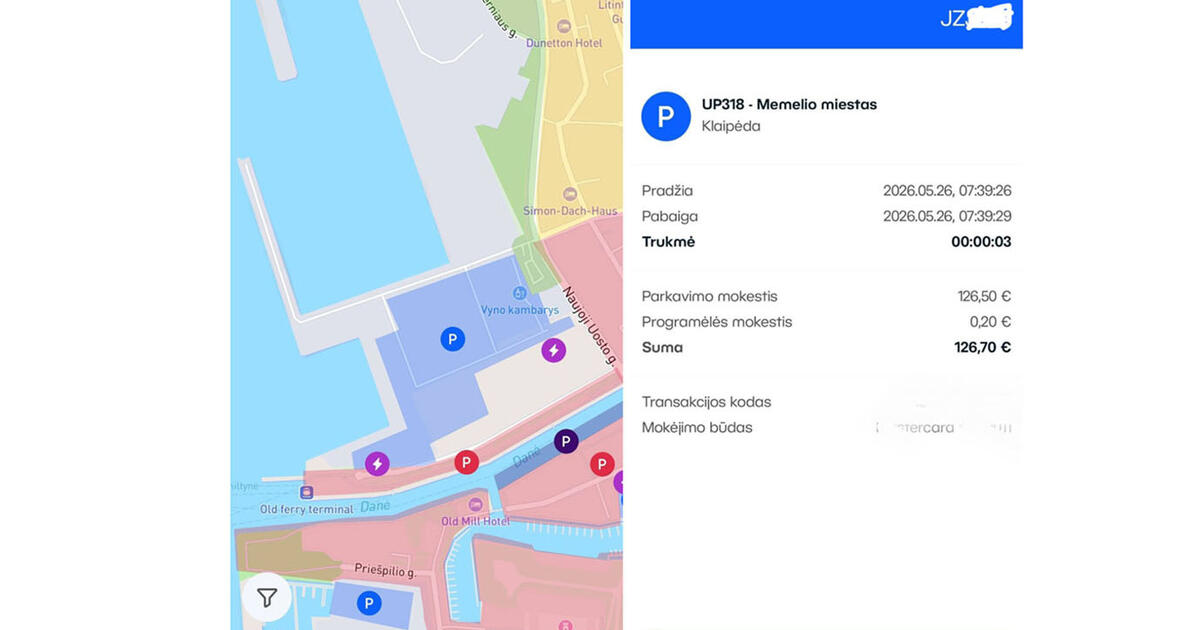
Task: Click the Trukmė value 00:00:03
Action: click(x=981, y=242)
